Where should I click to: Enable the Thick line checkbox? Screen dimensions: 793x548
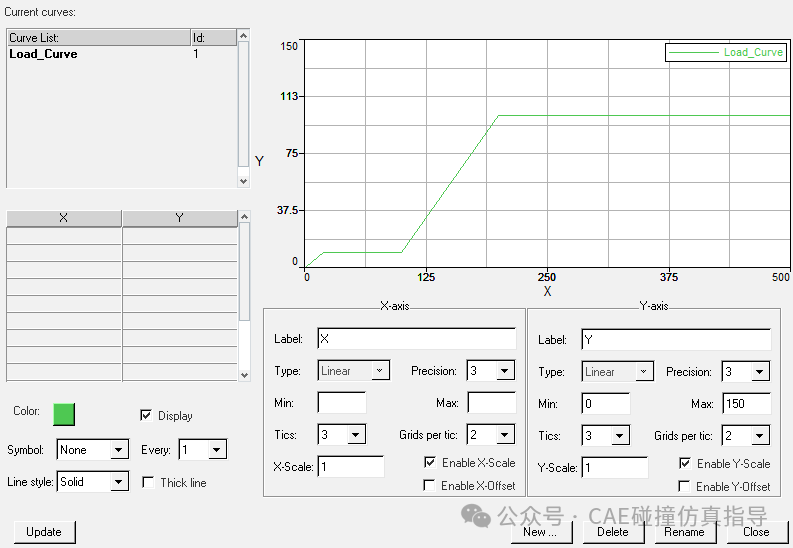[148, 482]
